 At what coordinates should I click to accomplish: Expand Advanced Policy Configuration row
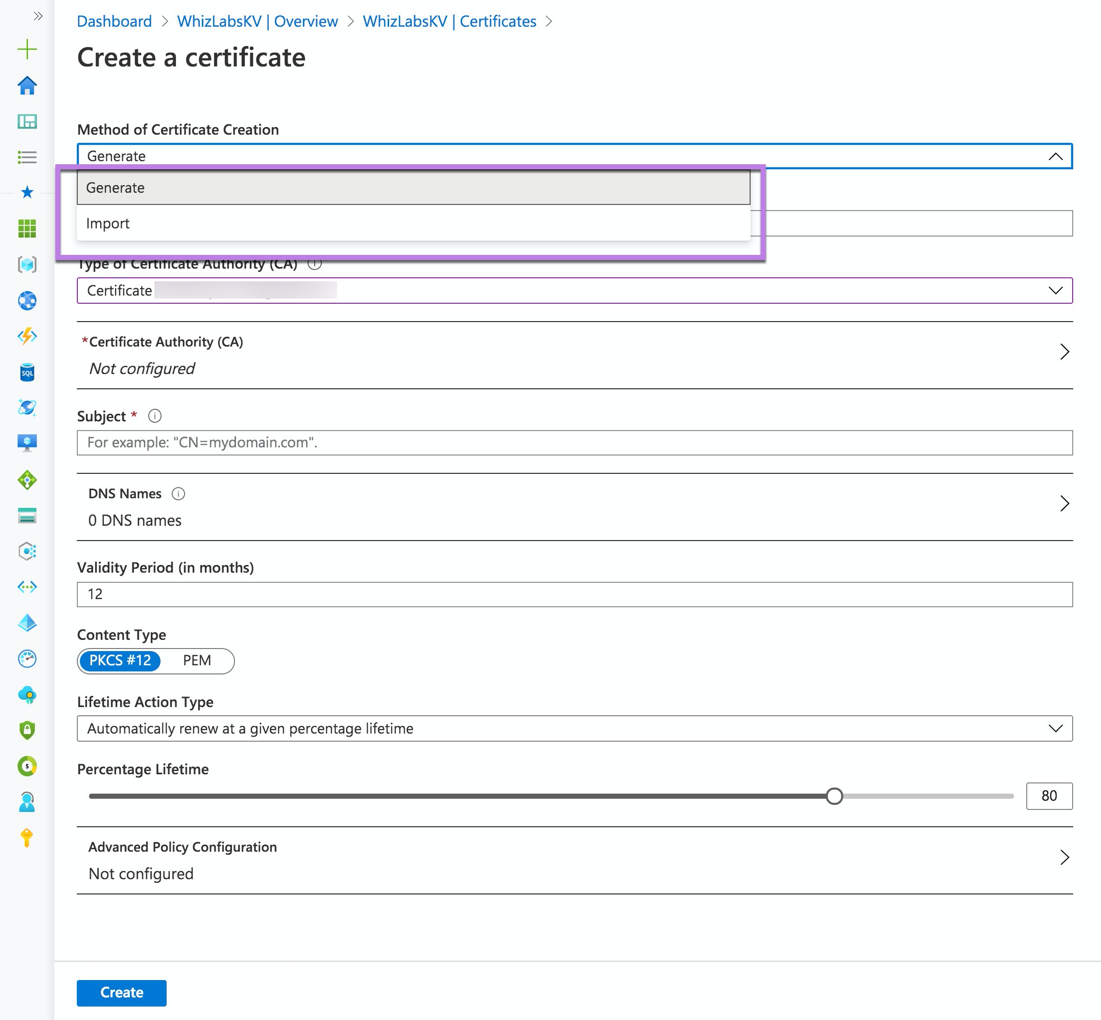574,860
